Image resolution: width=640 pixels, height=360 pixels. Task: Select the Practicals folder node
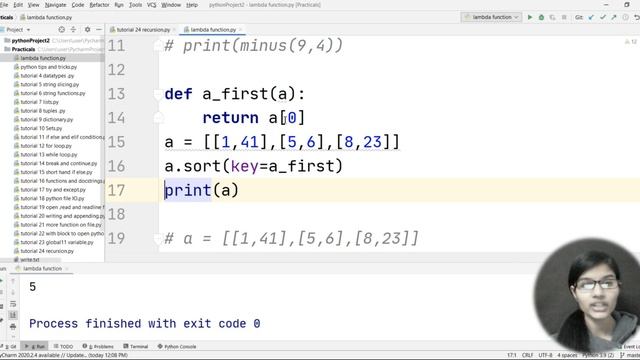(x=23, y=49)
